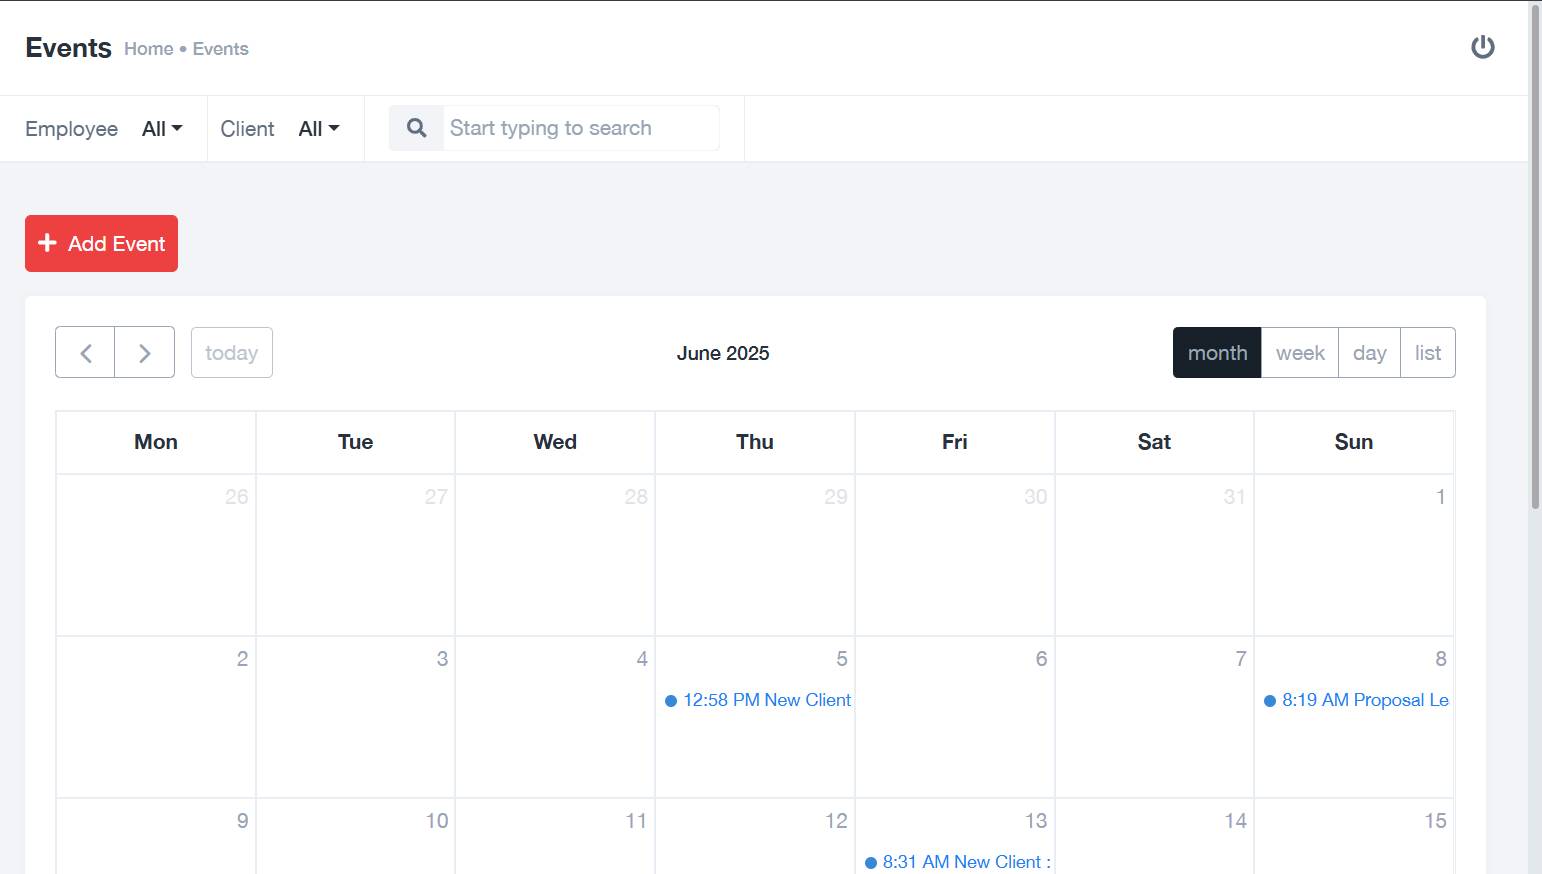Switch to month view
This screenshot has width=1542, height=874.
click(x=1217, y=352)
